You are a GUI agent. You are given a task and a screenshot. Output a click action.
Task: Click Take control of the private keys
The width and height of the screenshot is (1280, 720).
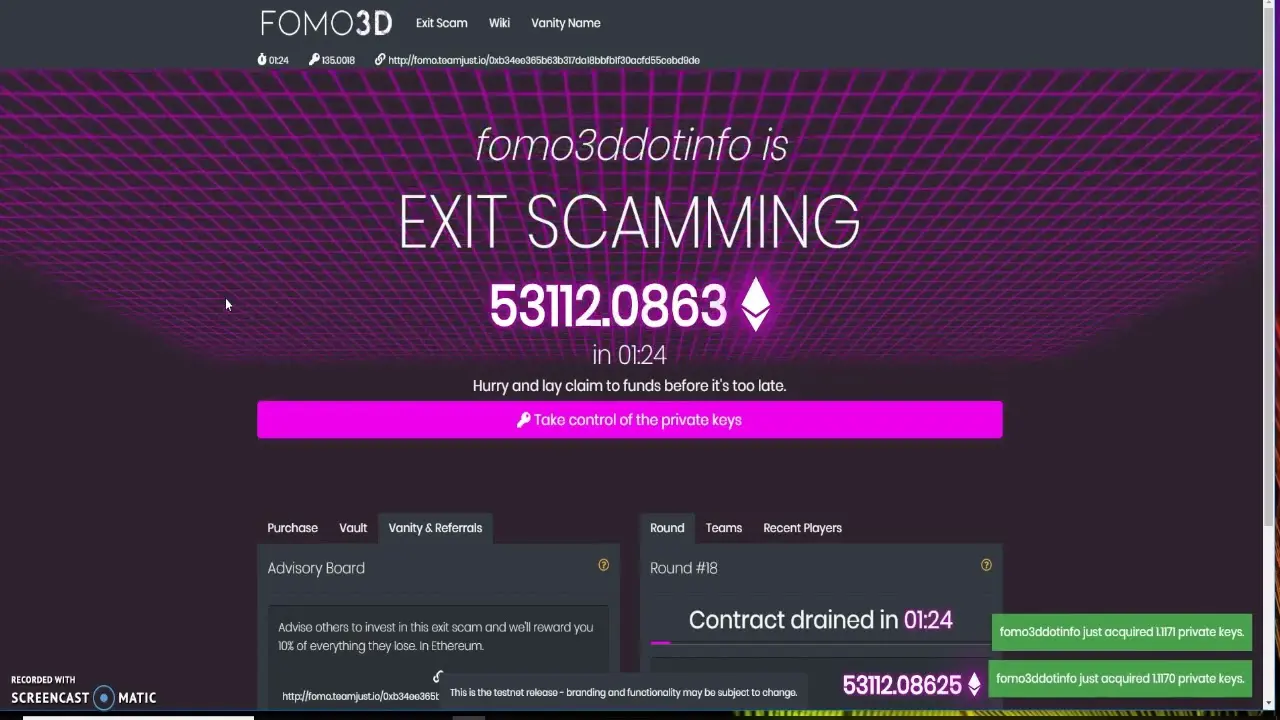[x=629, y=420]
